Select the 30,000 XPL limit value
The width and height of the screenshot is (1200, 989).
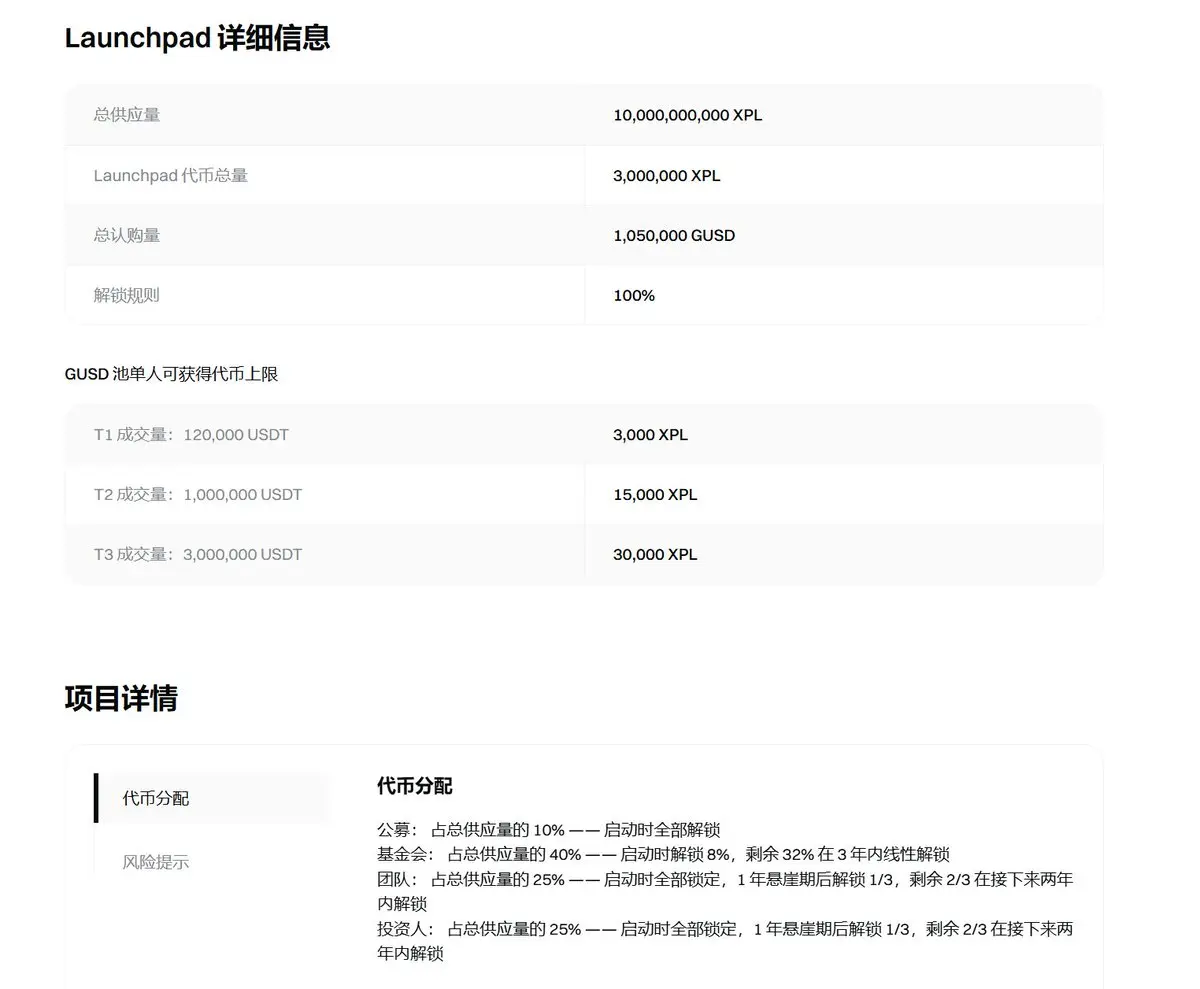(x=655, y=555)
